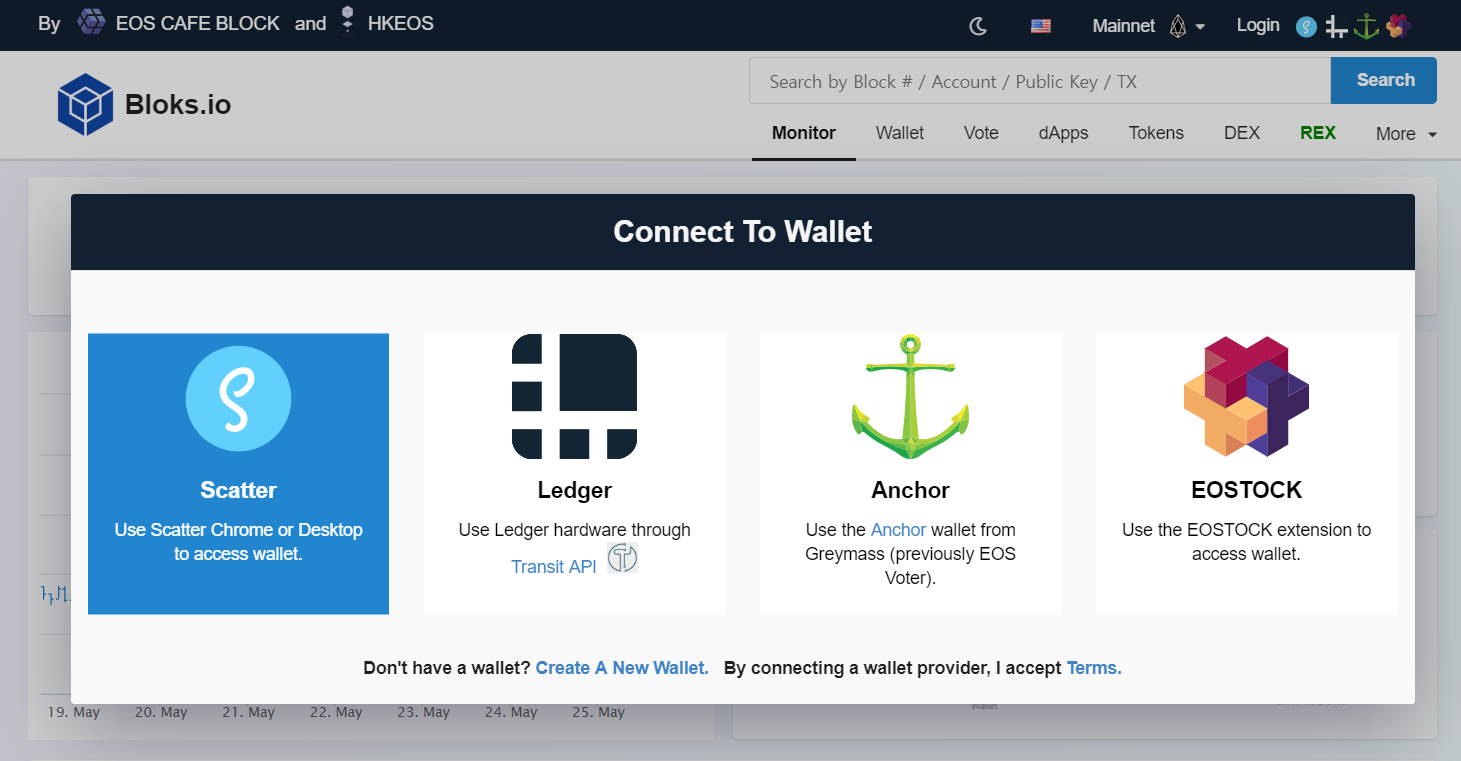1461x761 pixels.
Task: Select the Scatter wallet large icon
Action: (x=238, y=399)
